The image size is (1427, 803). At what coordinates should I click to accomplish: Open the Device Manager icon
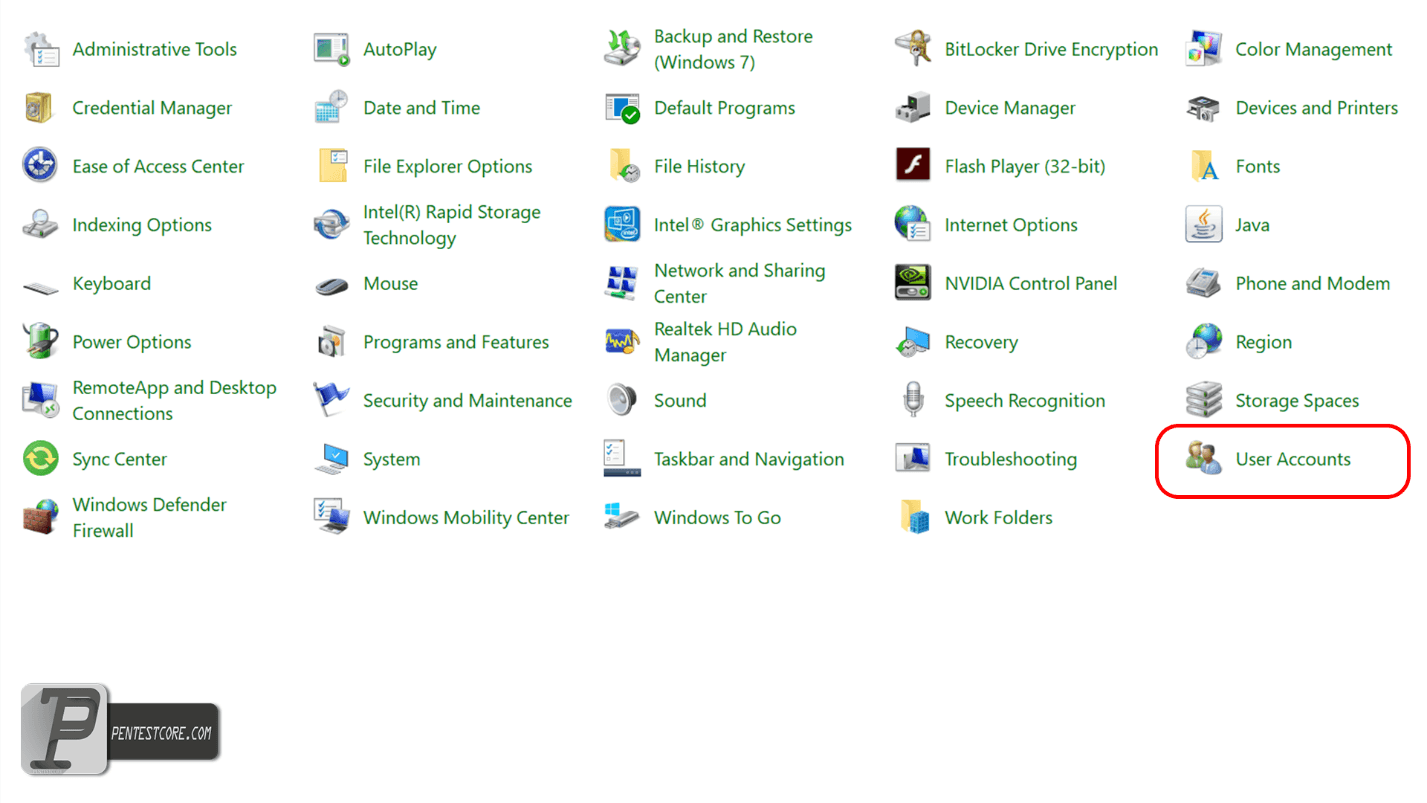tap(913, 108)
